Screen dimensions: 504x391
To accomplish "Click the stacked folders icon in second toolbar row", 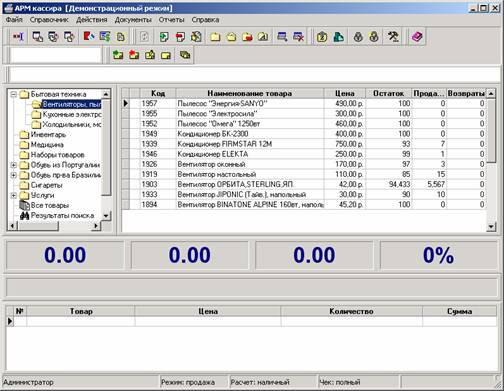I will pos(185,55).
